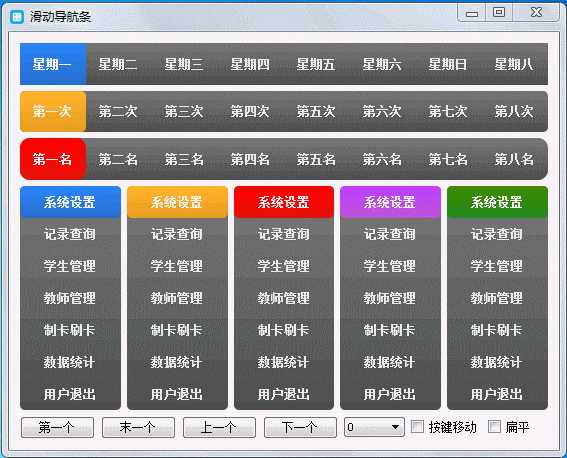Open 数据统计 in the fifth column
Screen dimensions: 567x458
[x=498, y=362]
